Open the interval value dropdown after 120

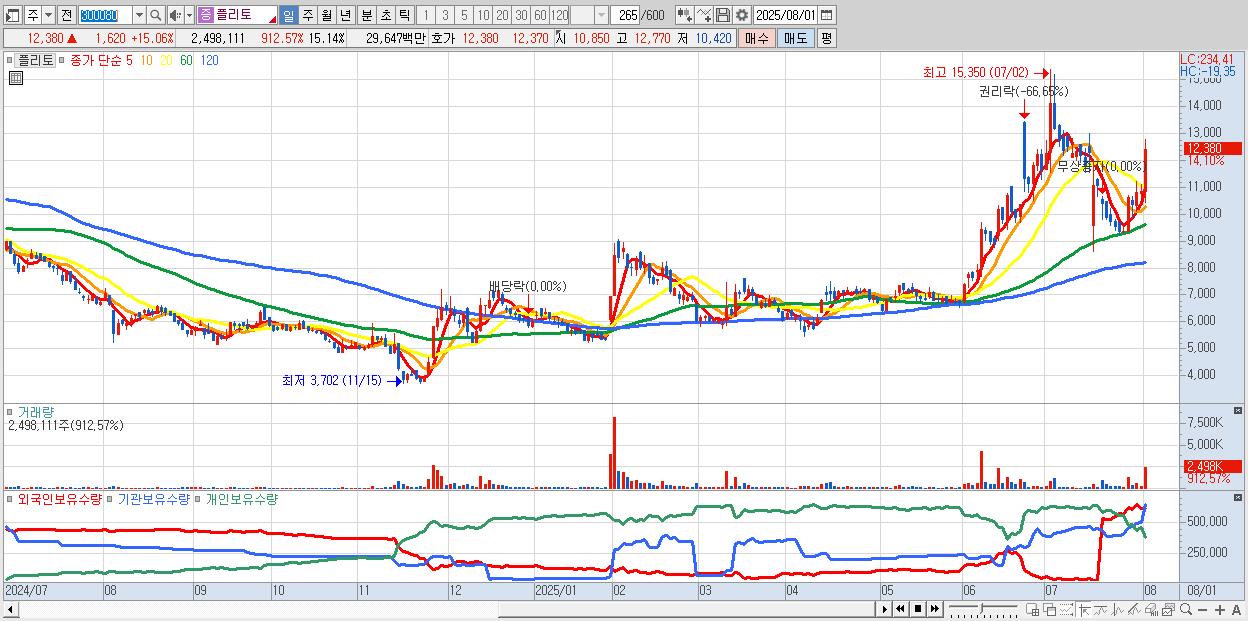pyautogui.click(x=601, y=15)
